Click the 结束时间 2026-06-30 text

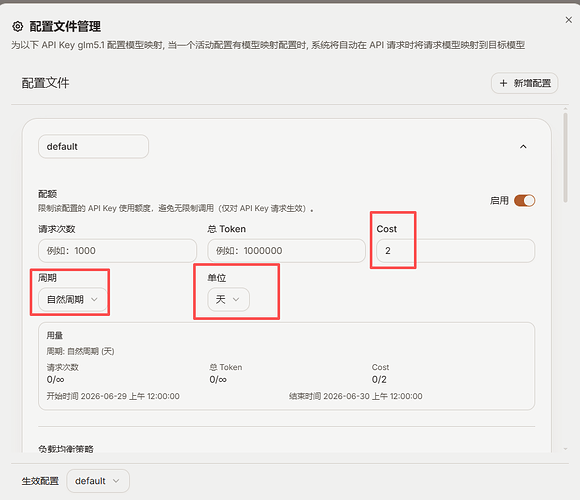pos(355,396)
